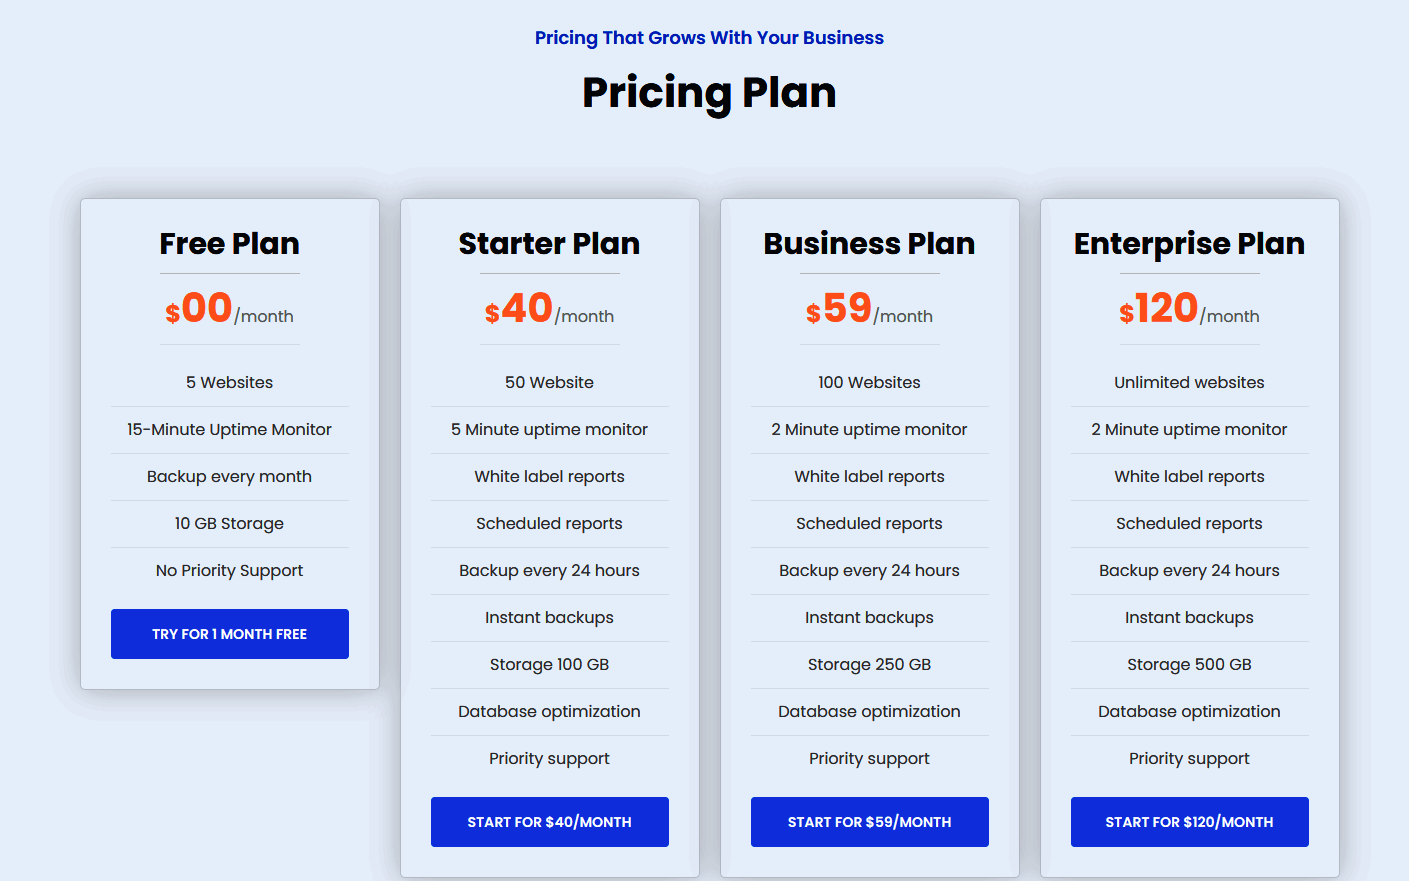Select the Free Plan heading
The width and height of the screenshot is (1409, 881).
click(229, 243)
